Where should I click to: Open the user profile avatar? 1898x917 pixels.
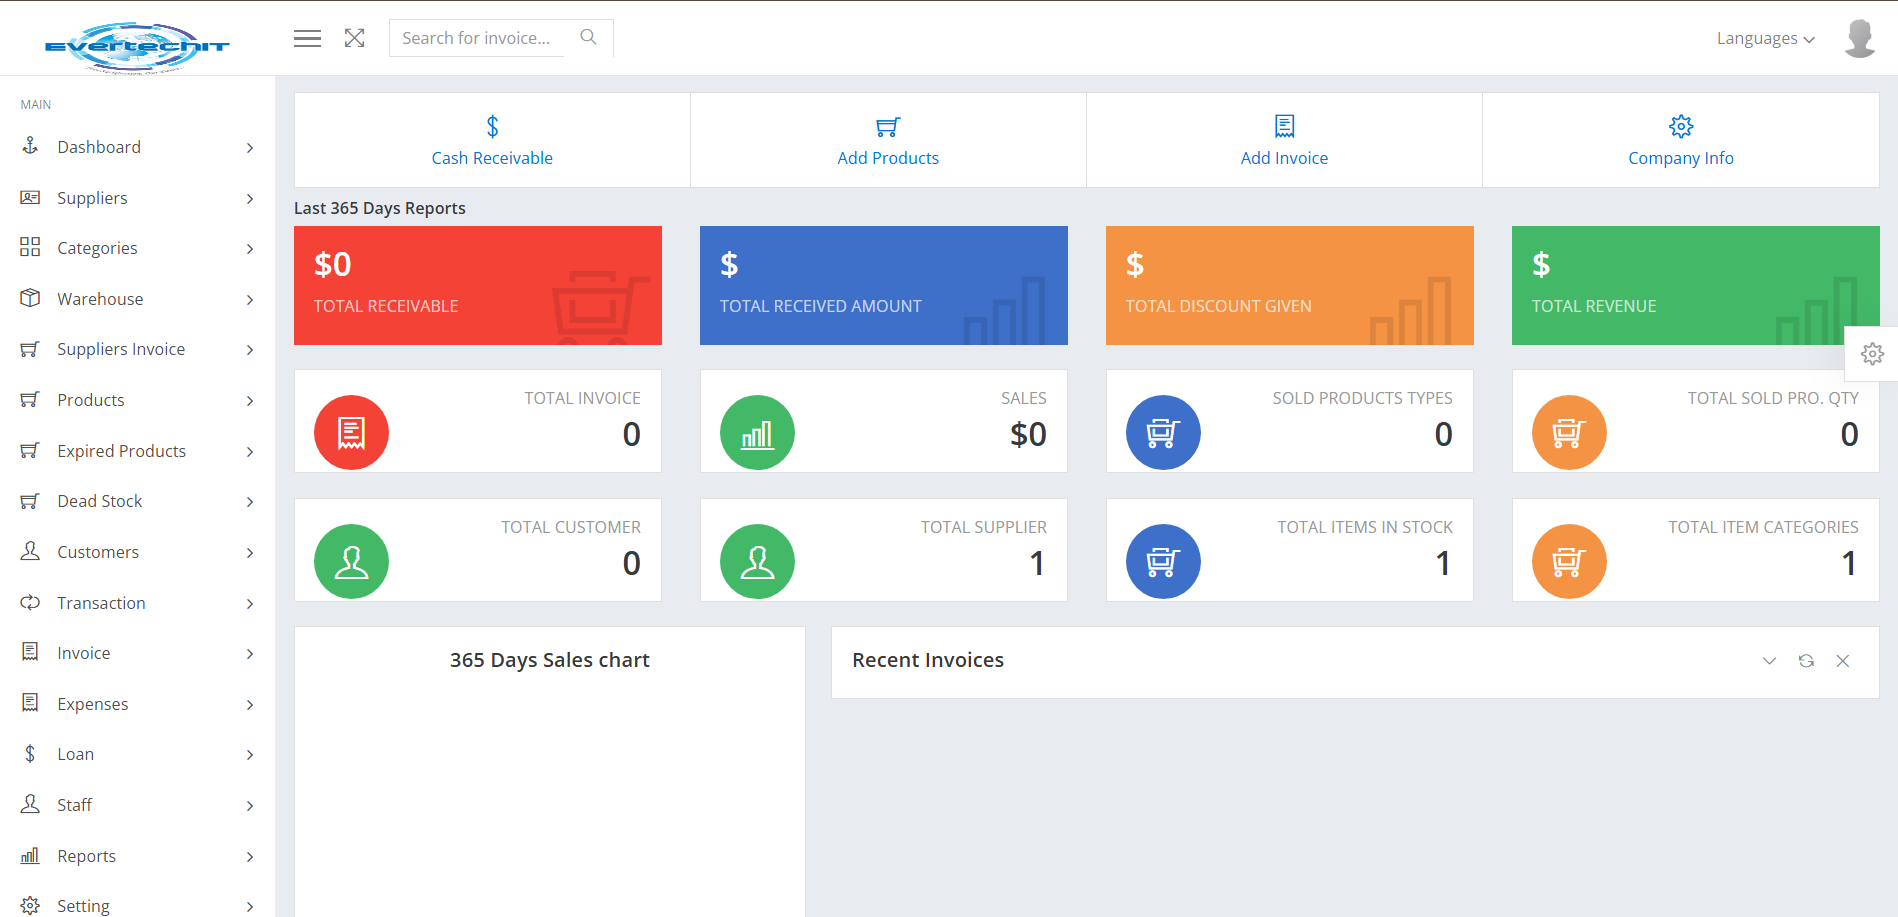(1859, 38)
